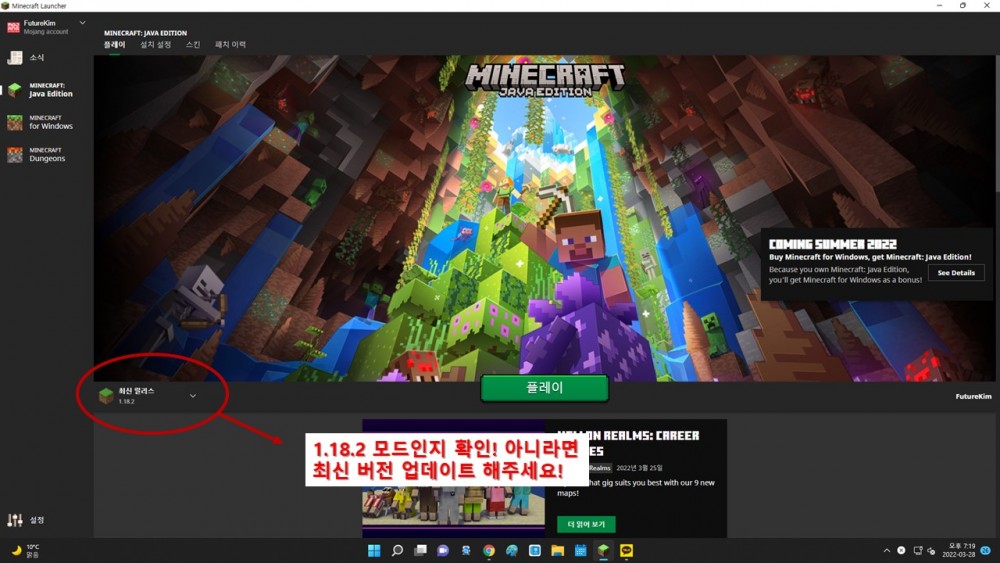Select Minecraft Java Edition in sidebar

point(40,90)
